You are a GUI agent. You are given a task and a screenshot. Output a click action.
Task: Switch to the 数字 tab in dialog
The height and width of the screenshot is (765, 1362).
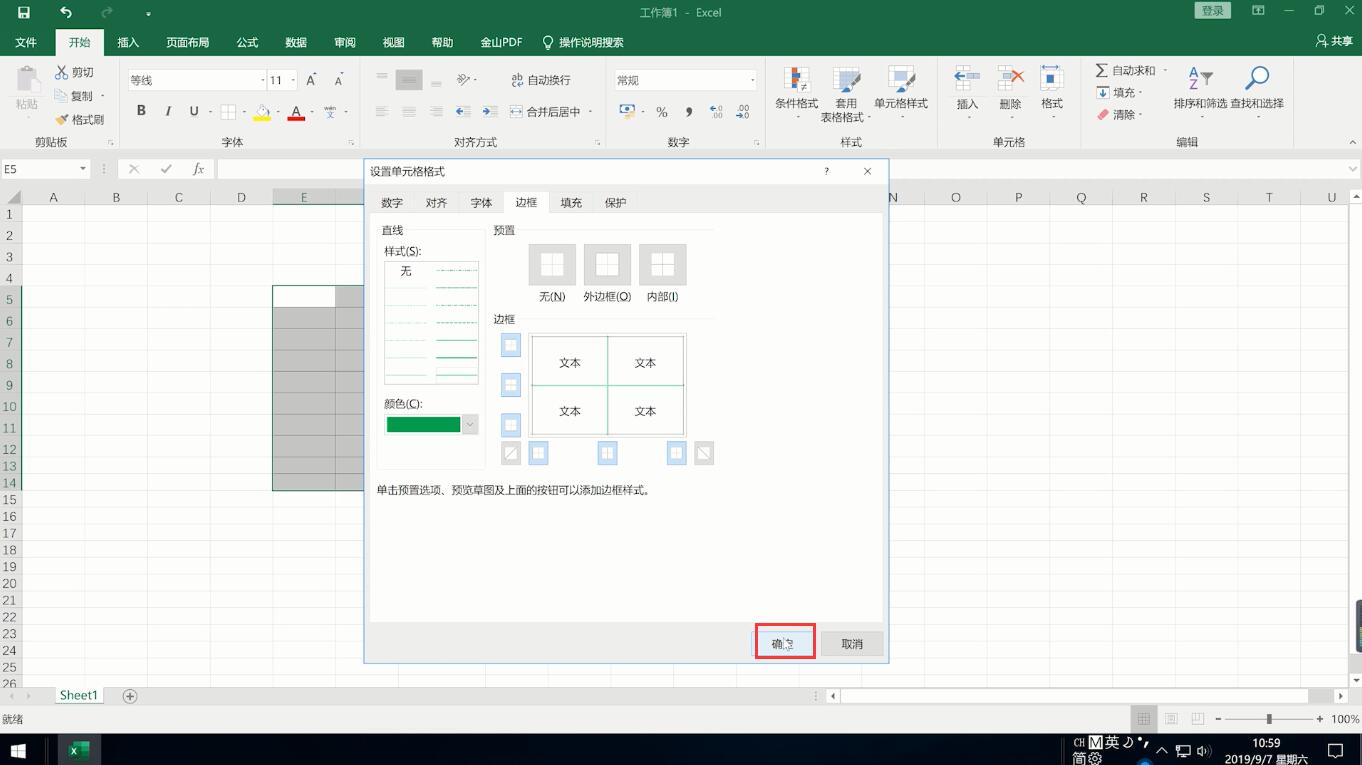point(392,203)
